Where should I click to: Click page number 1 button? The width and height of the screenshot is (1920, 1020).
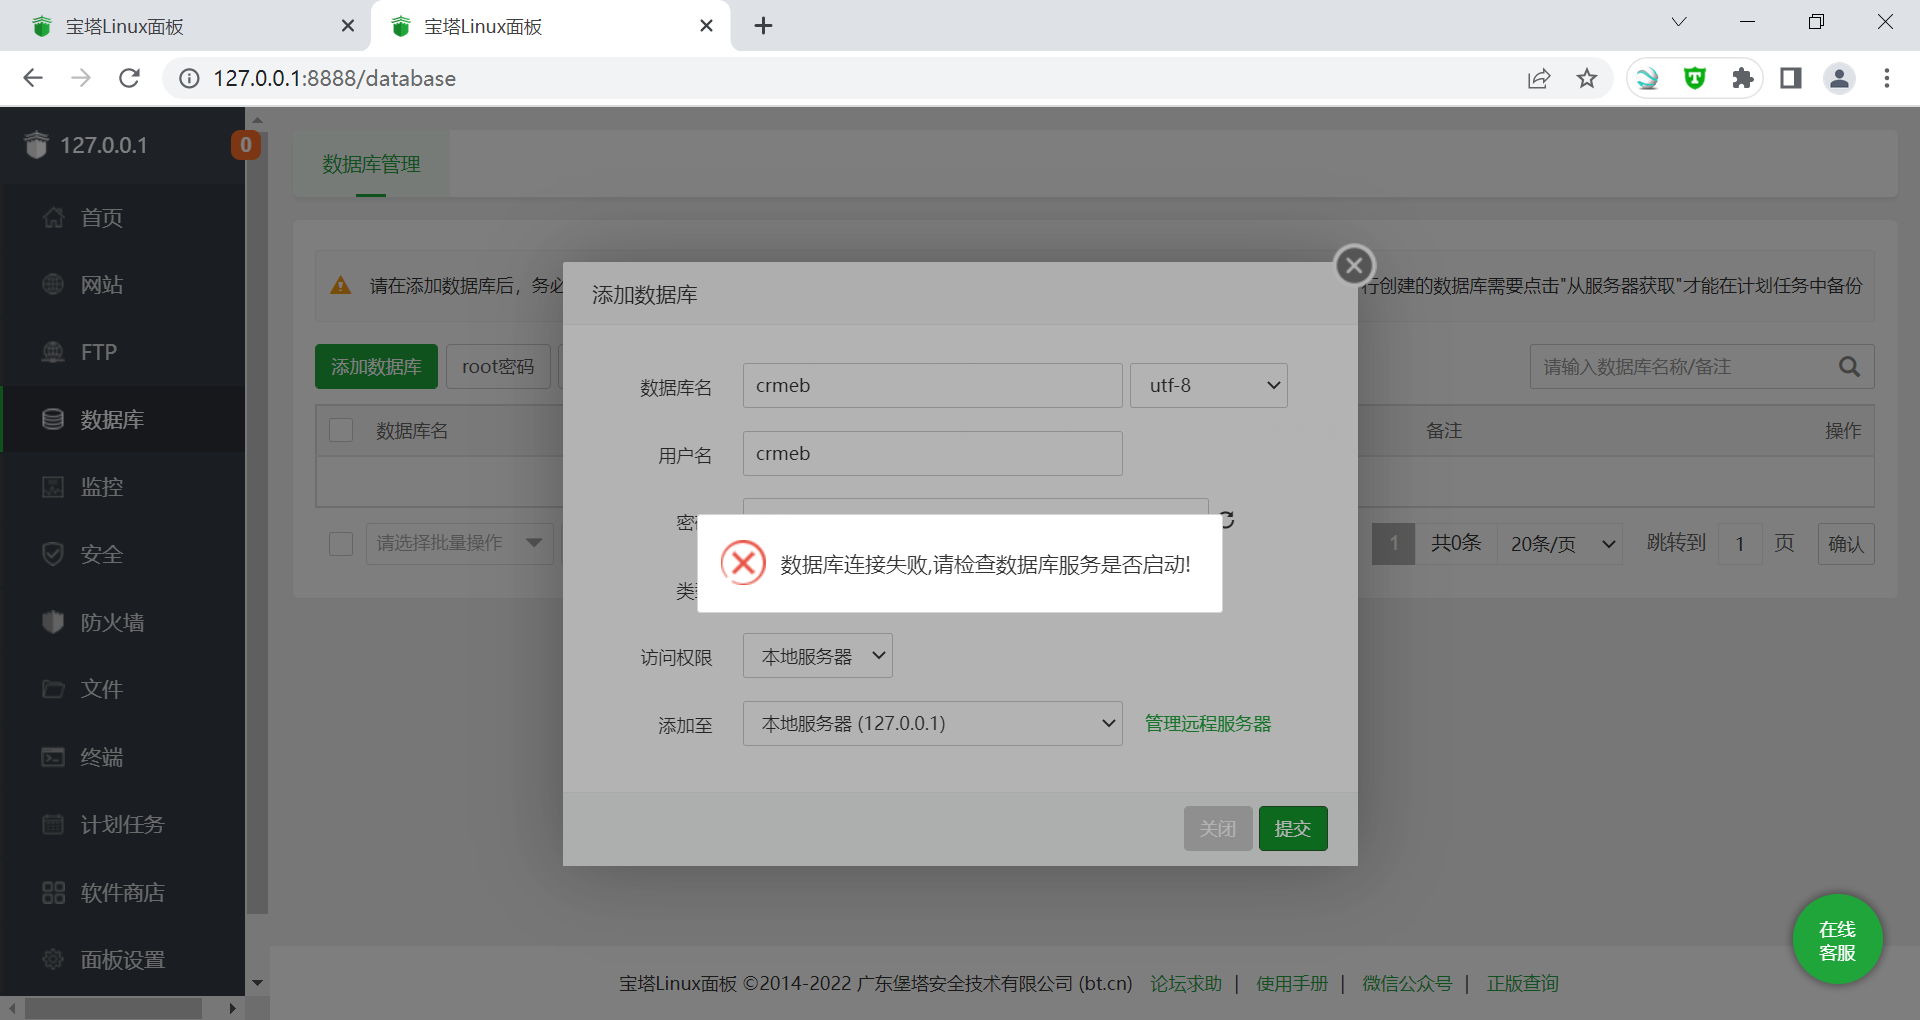coord(1393,544)
